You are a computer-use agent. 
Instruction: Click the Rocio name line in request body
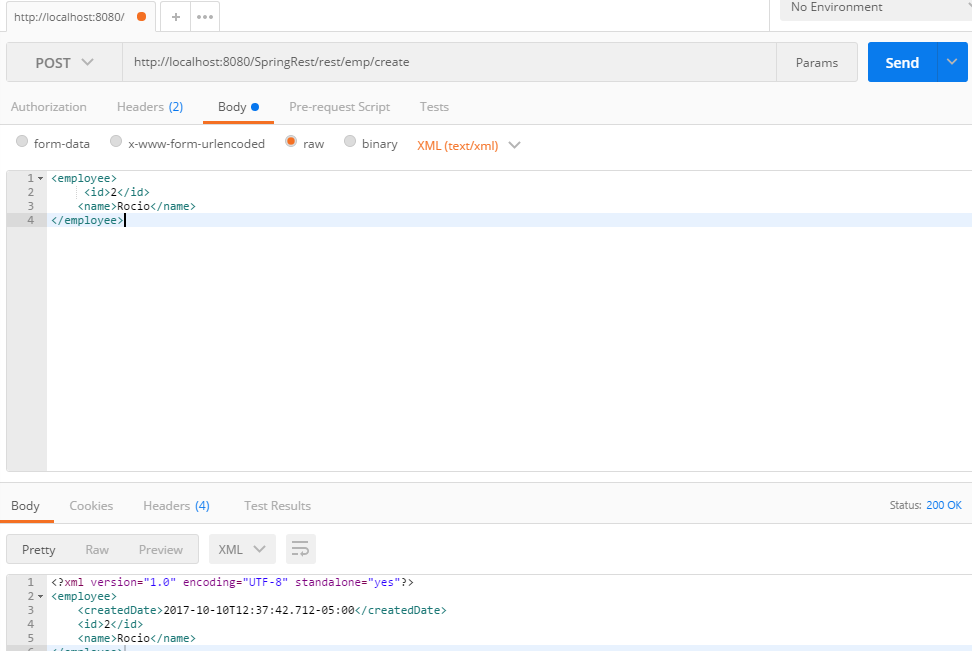(136, 206)
